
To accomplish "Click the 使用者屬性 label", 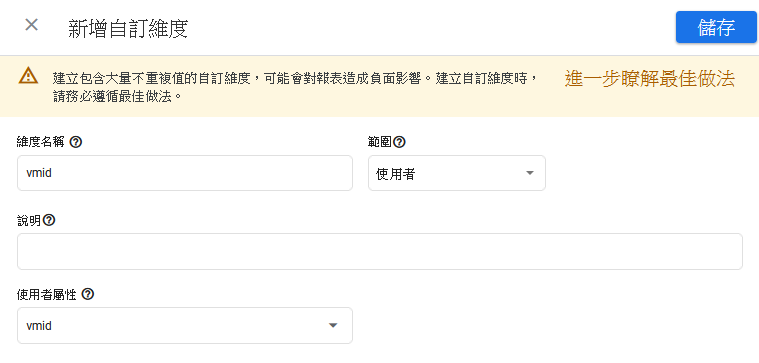I will (x=47, y=294).
